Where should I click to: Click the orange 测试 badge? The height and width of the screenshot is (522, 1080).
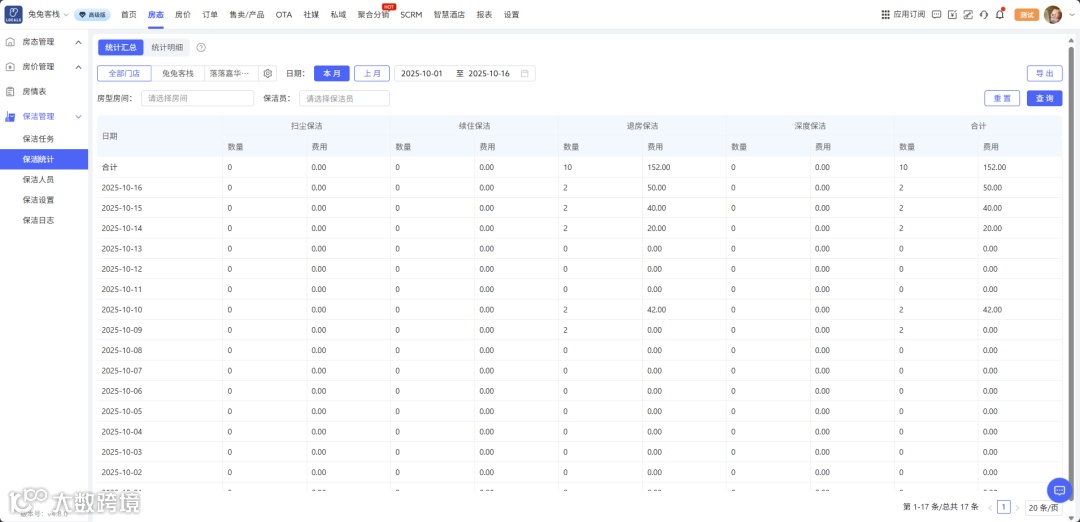(x=1026, y=14)
